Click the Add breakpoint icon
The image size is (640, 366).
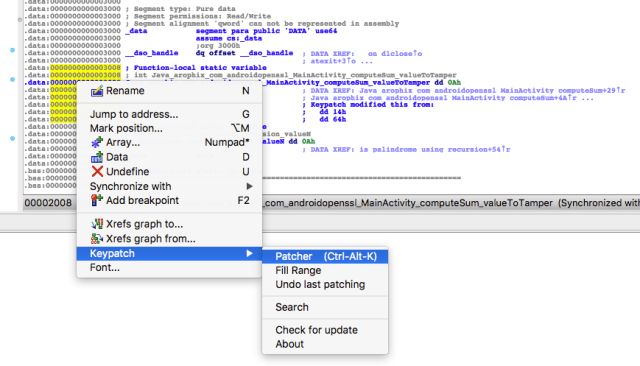(x=97, y=200)
